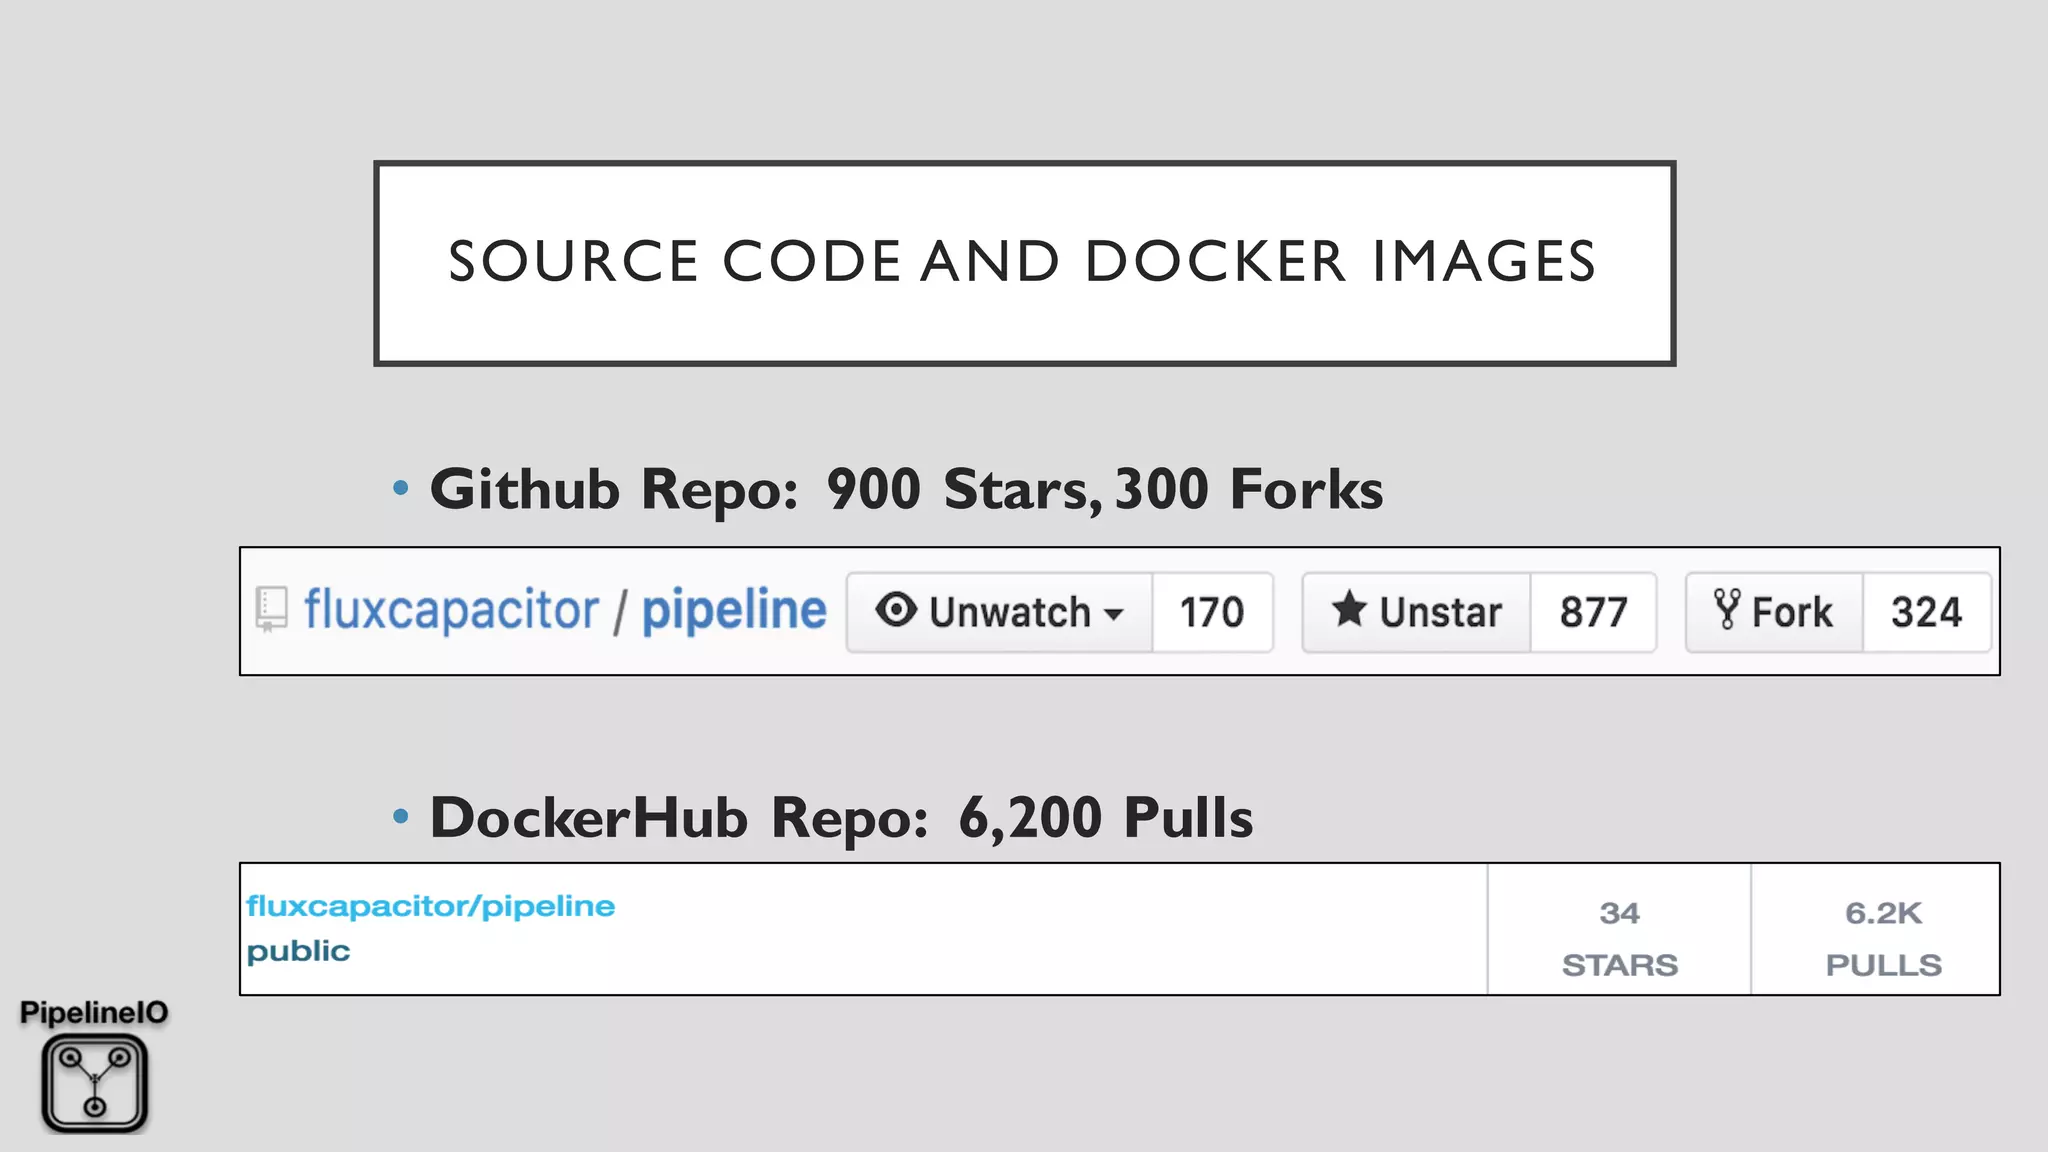This screenshot has width=2048, height=1152.
Task: Open the stargazers count 877
Action: tap(1593, 612)
